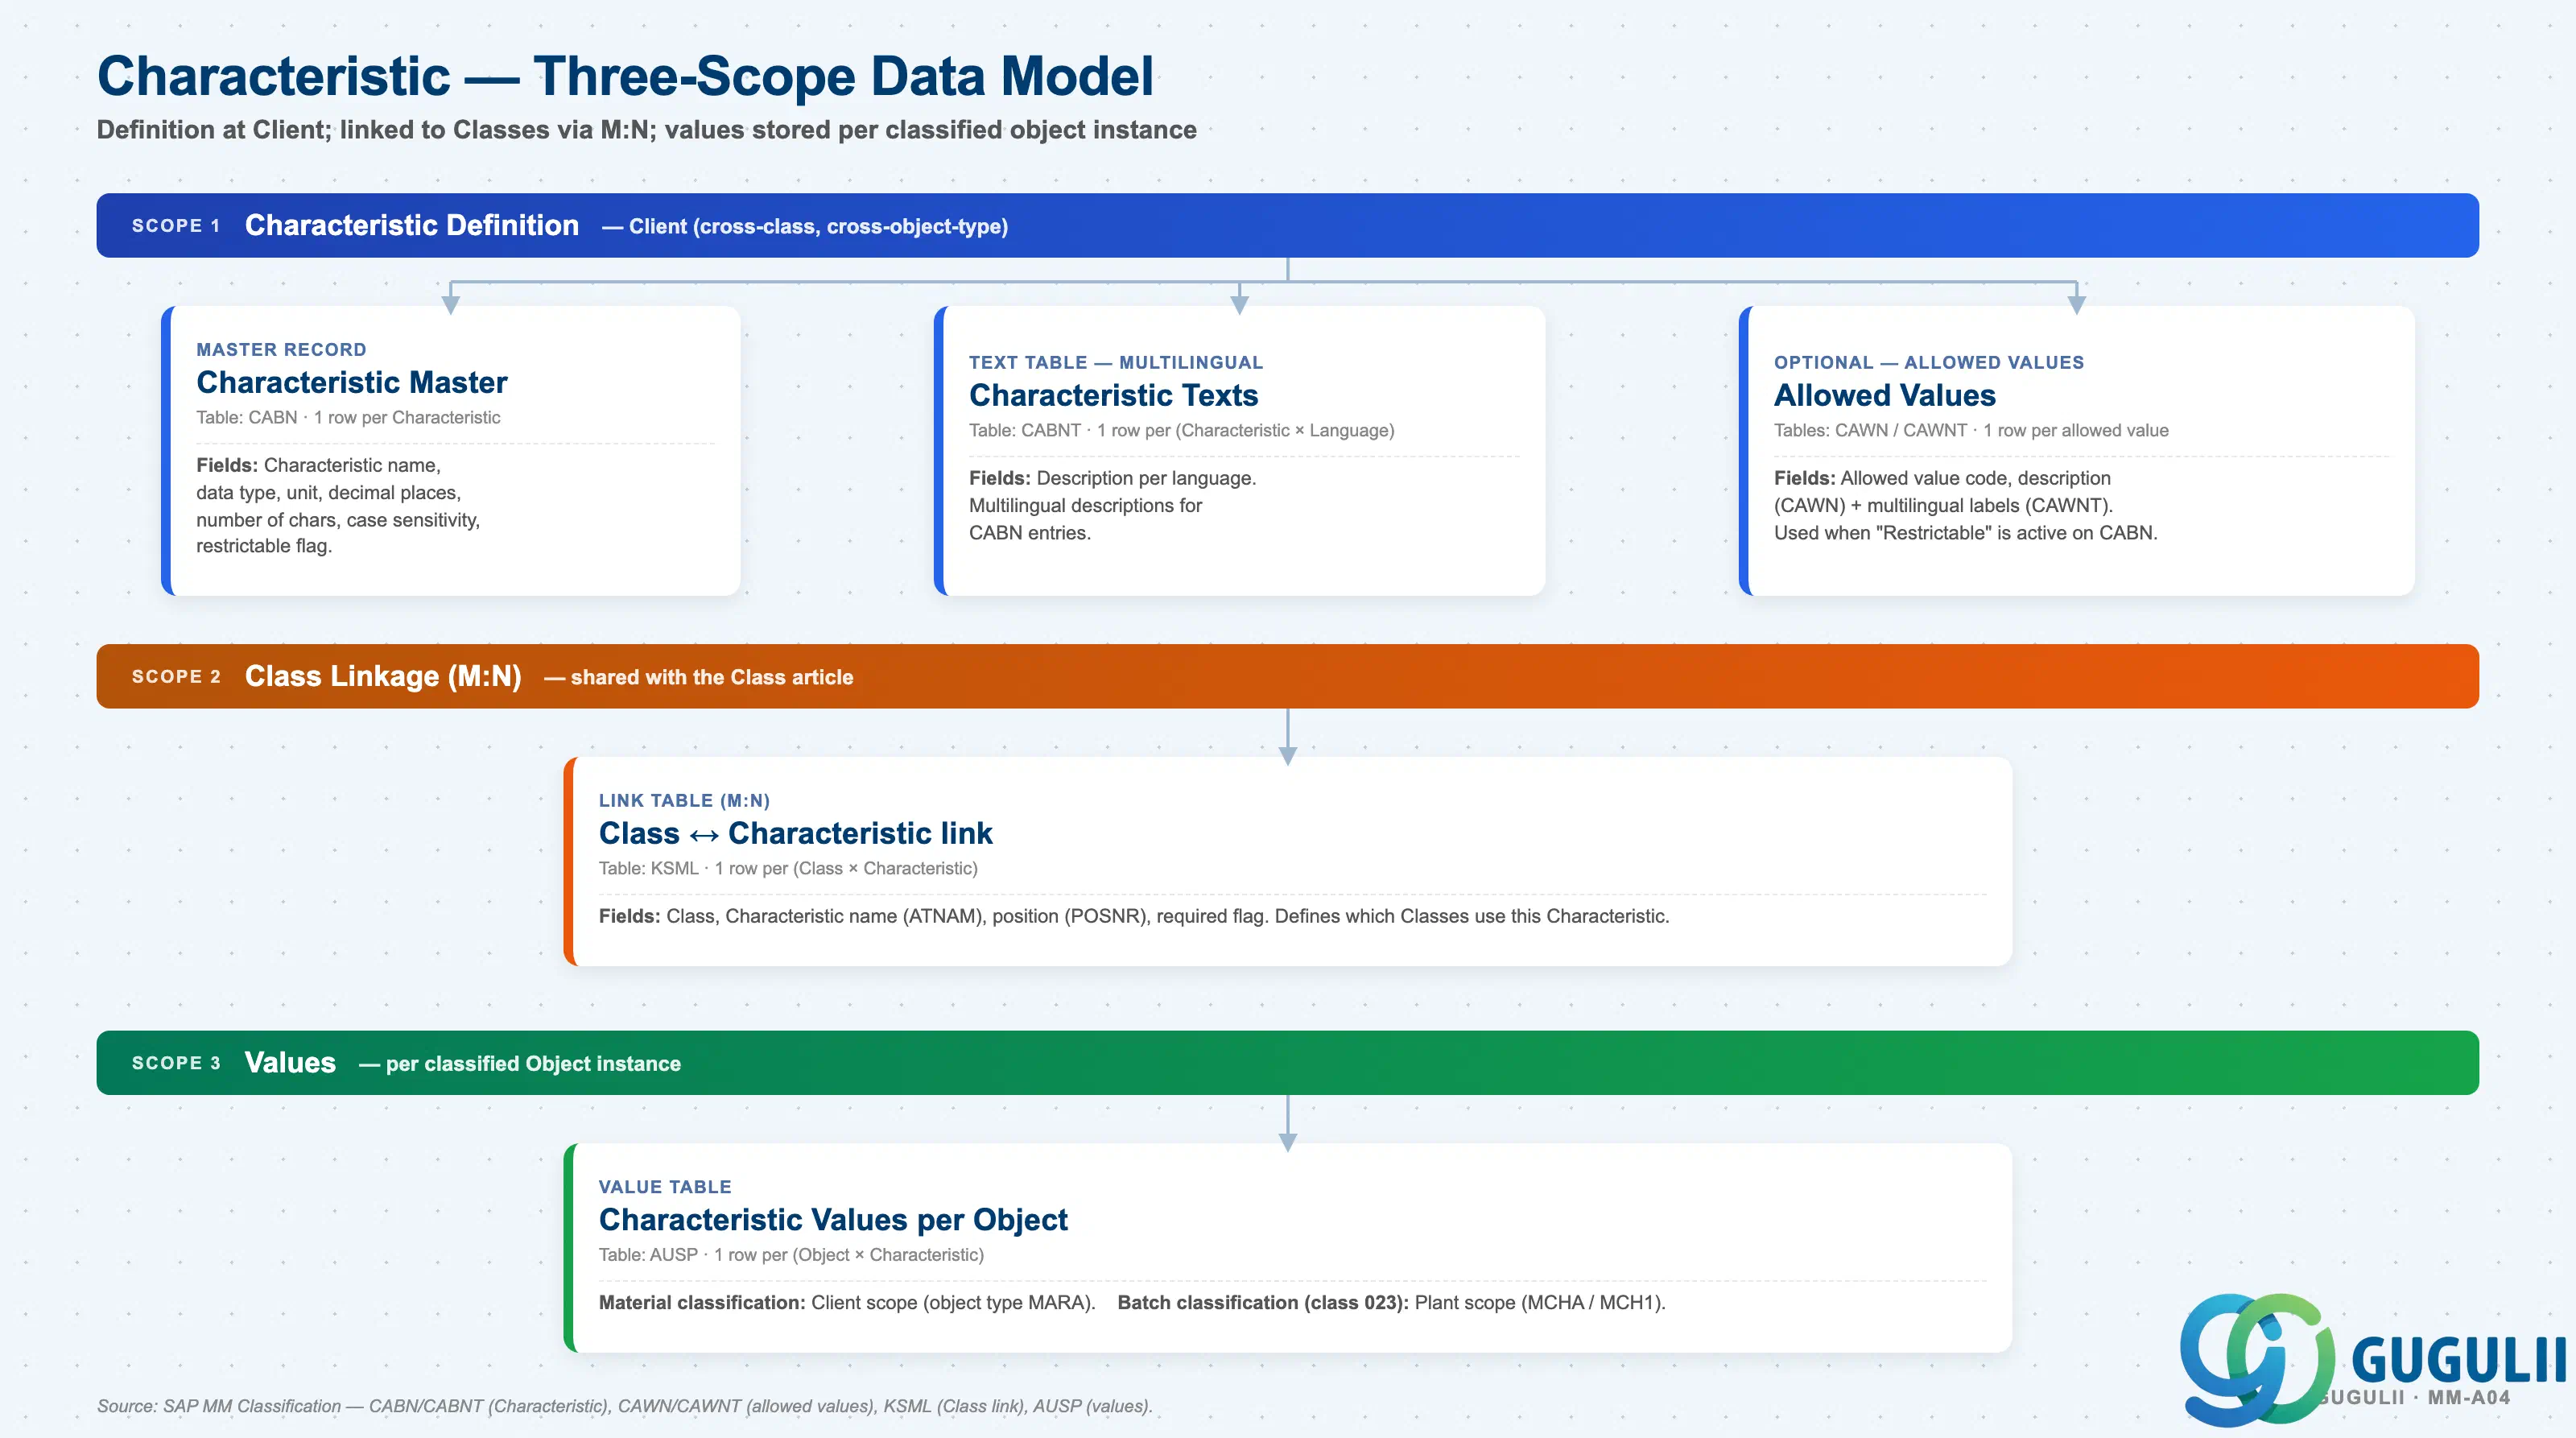
Task: Click '— Client (cross-class, cross-object-type)' text
Action: coord(805,227)
